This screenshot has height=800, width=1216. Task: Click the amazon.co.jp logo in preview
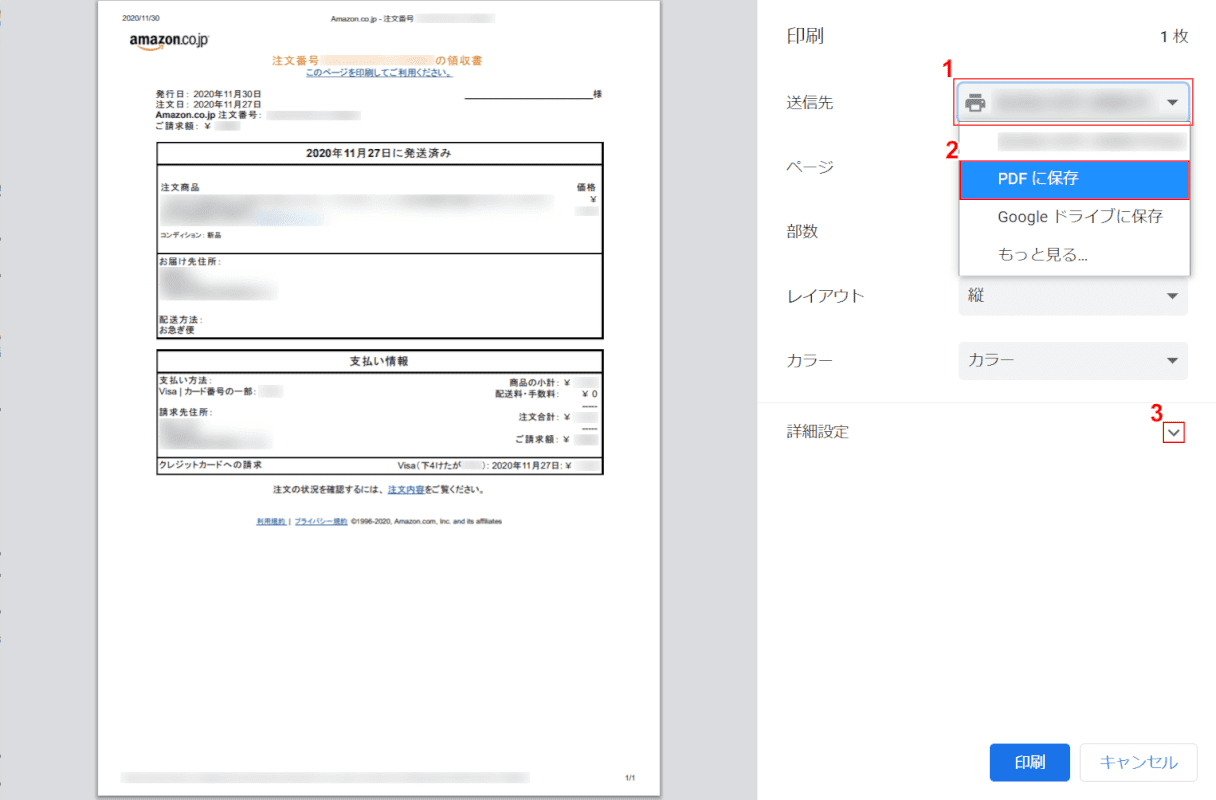coord(169,40)
